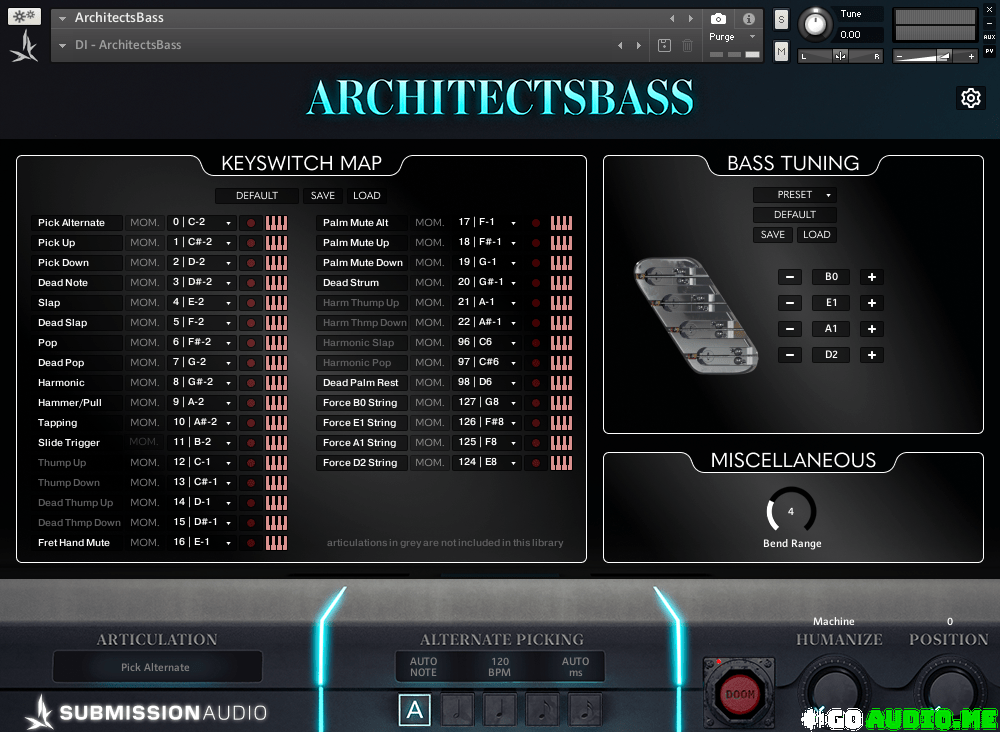
Task: Click the MIDI learn dot for Pick Up
Action: 251,243
